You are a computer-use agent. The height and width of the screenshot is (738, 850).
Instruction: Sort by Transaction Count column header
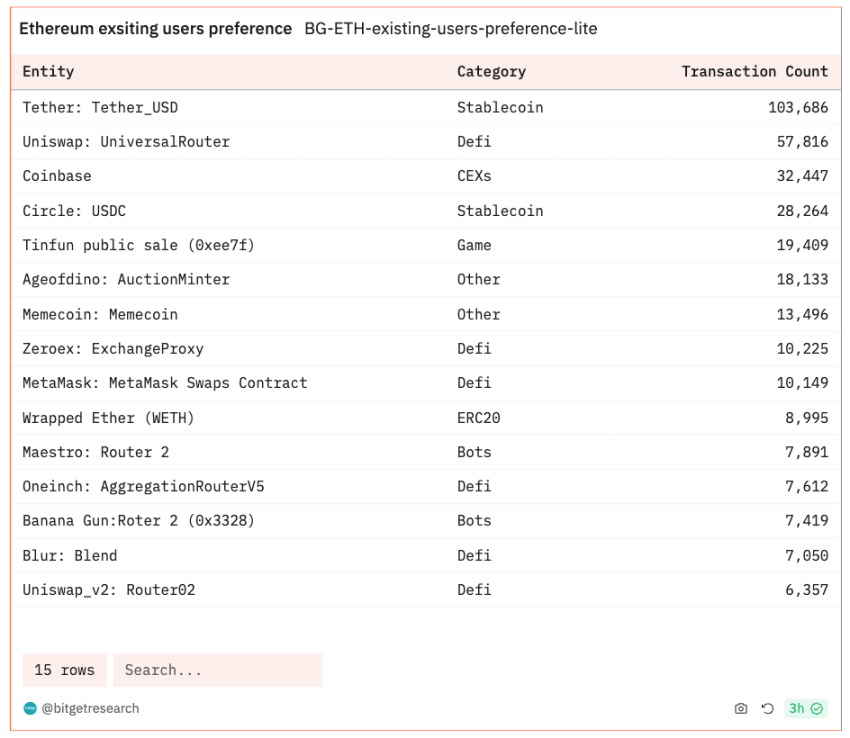point(754,72)
